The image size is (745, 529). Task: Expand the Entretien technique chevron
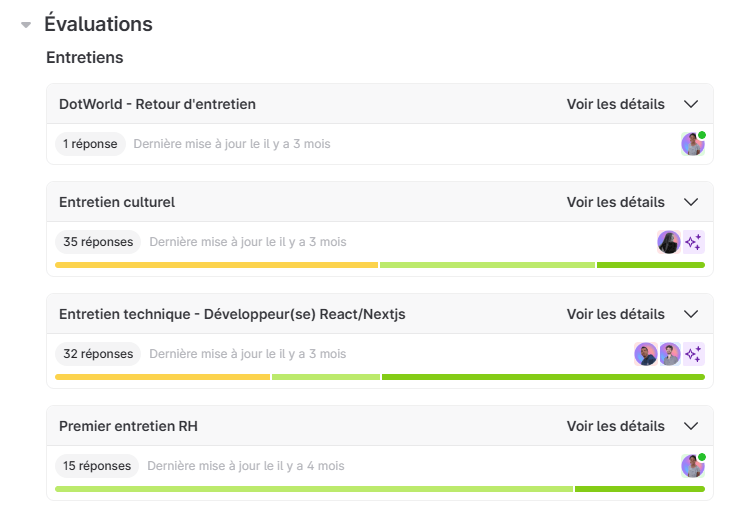[x=690, y=314]
